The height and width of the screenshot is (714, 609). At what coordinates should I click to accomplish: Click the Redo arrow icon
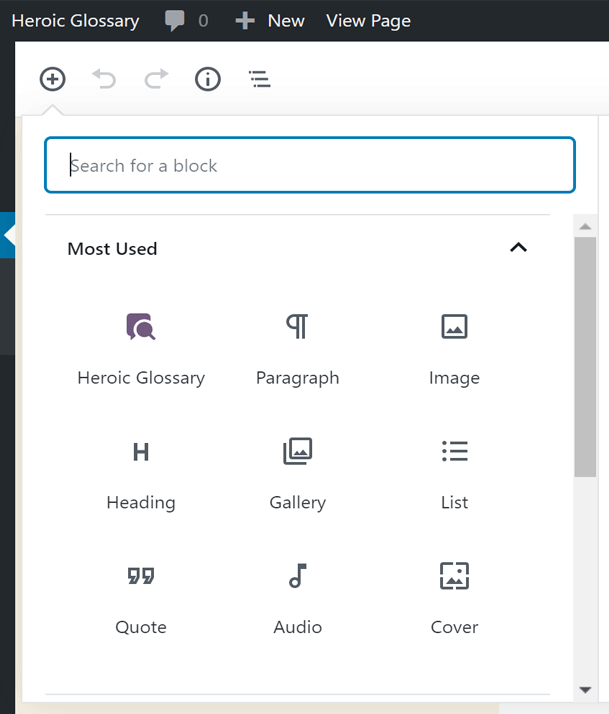(156, 79)
